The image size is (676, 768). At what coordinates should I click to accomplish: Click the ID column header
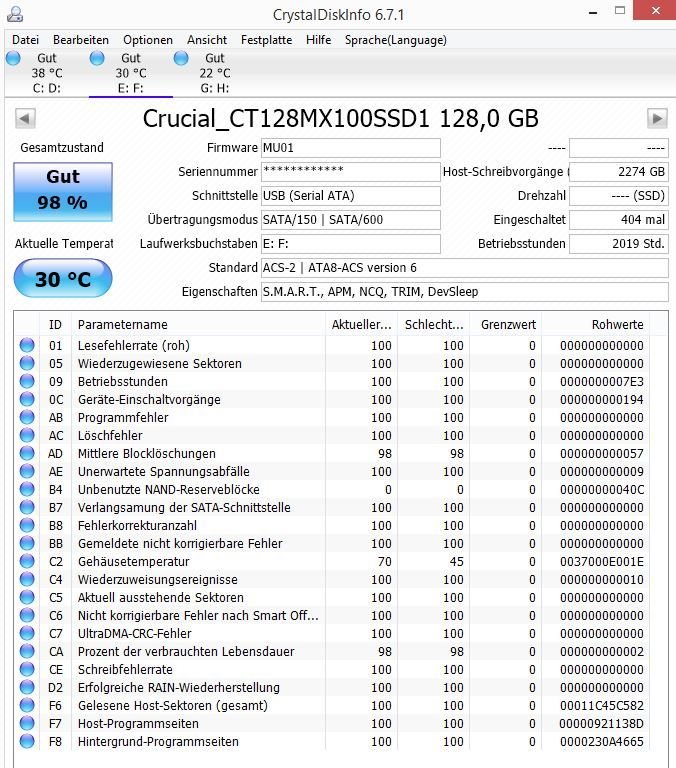[55, 325]
